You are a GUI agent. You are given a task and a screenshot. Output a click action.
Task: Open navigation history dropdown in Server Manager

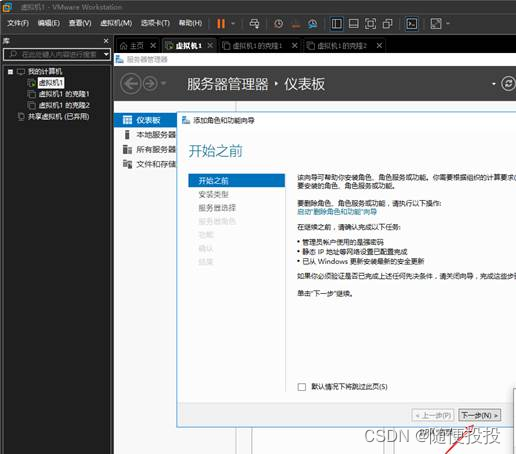click(163, 83)
